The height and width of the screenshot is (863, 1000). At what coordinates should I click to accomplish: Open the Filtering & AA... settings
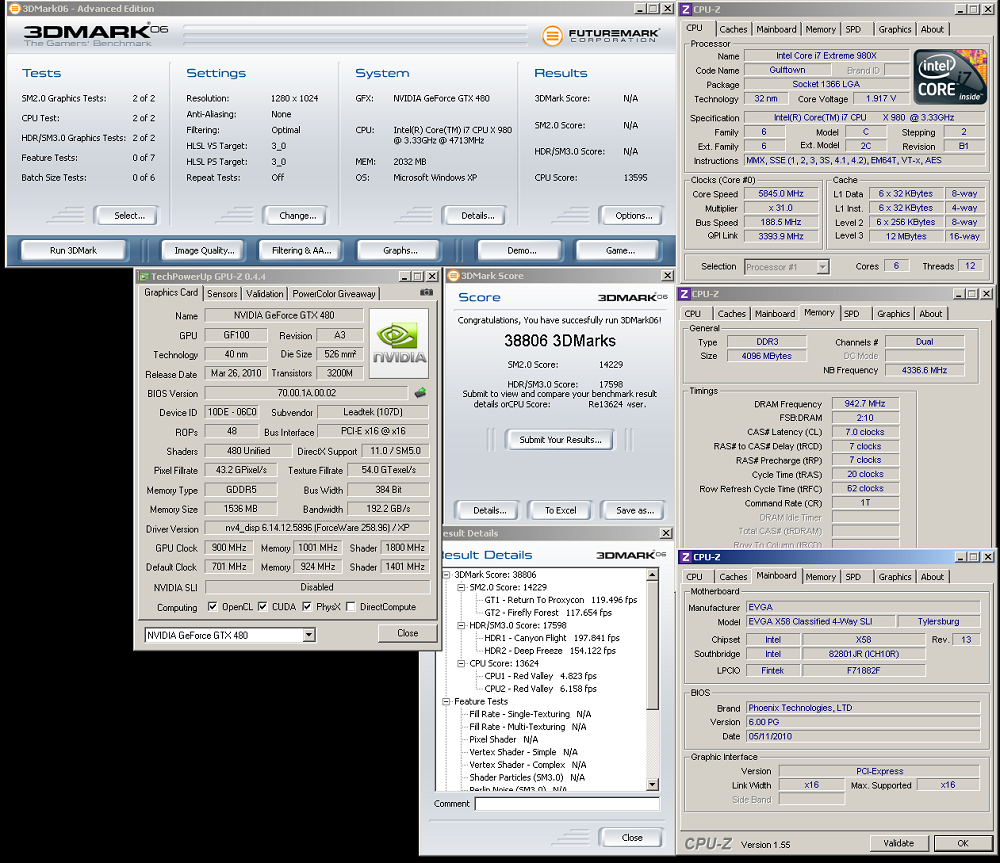click(301, 251)
